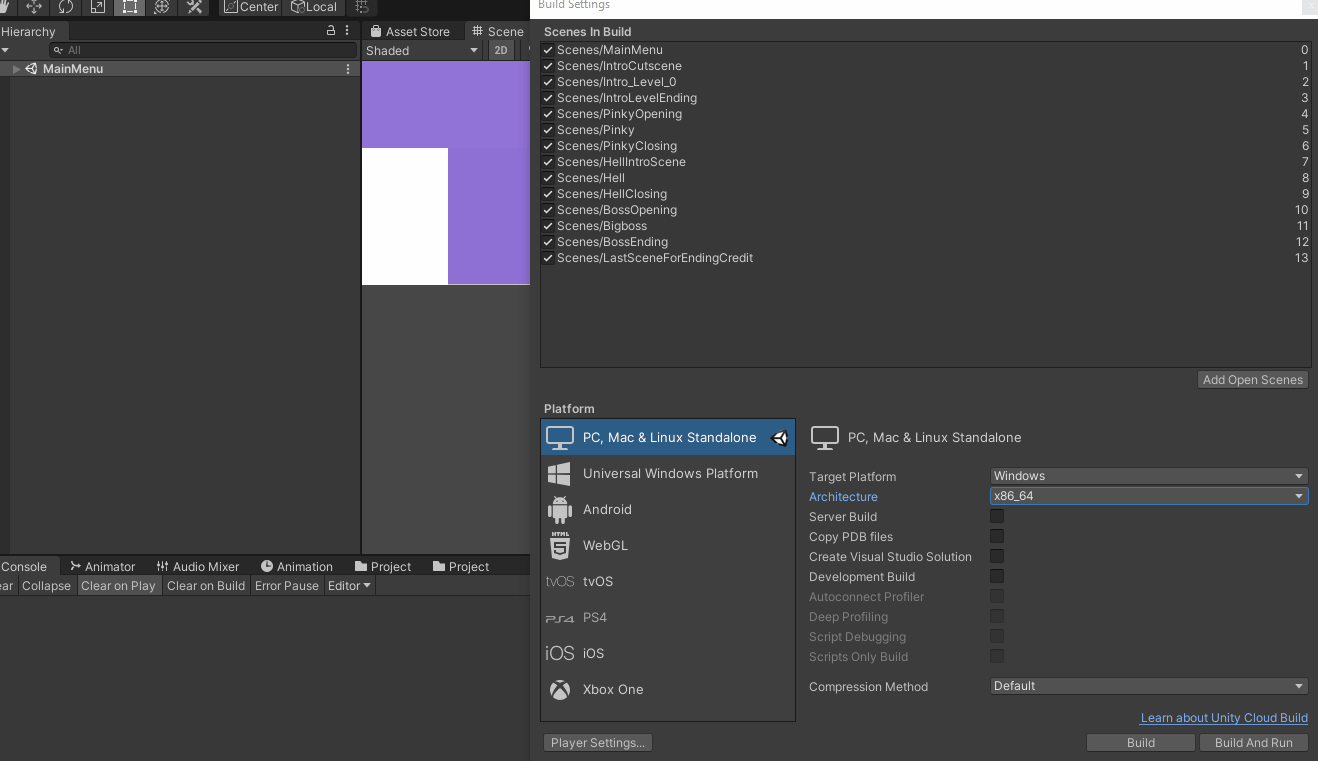Image resolution: width=1318 pixels, height=761 pixels.
Task: Toggle the 2D scene view button
Action: [501, 50]
